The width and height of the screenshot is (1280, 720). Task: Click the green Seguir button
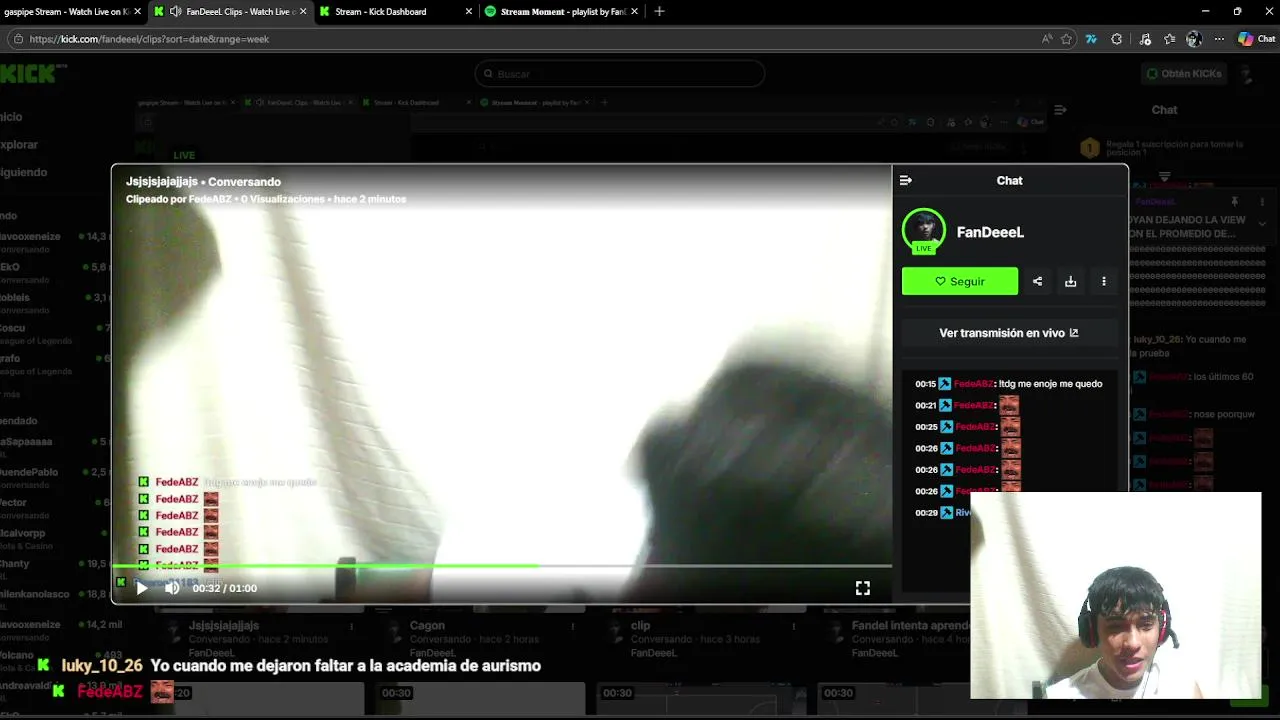tap(960, 281)
